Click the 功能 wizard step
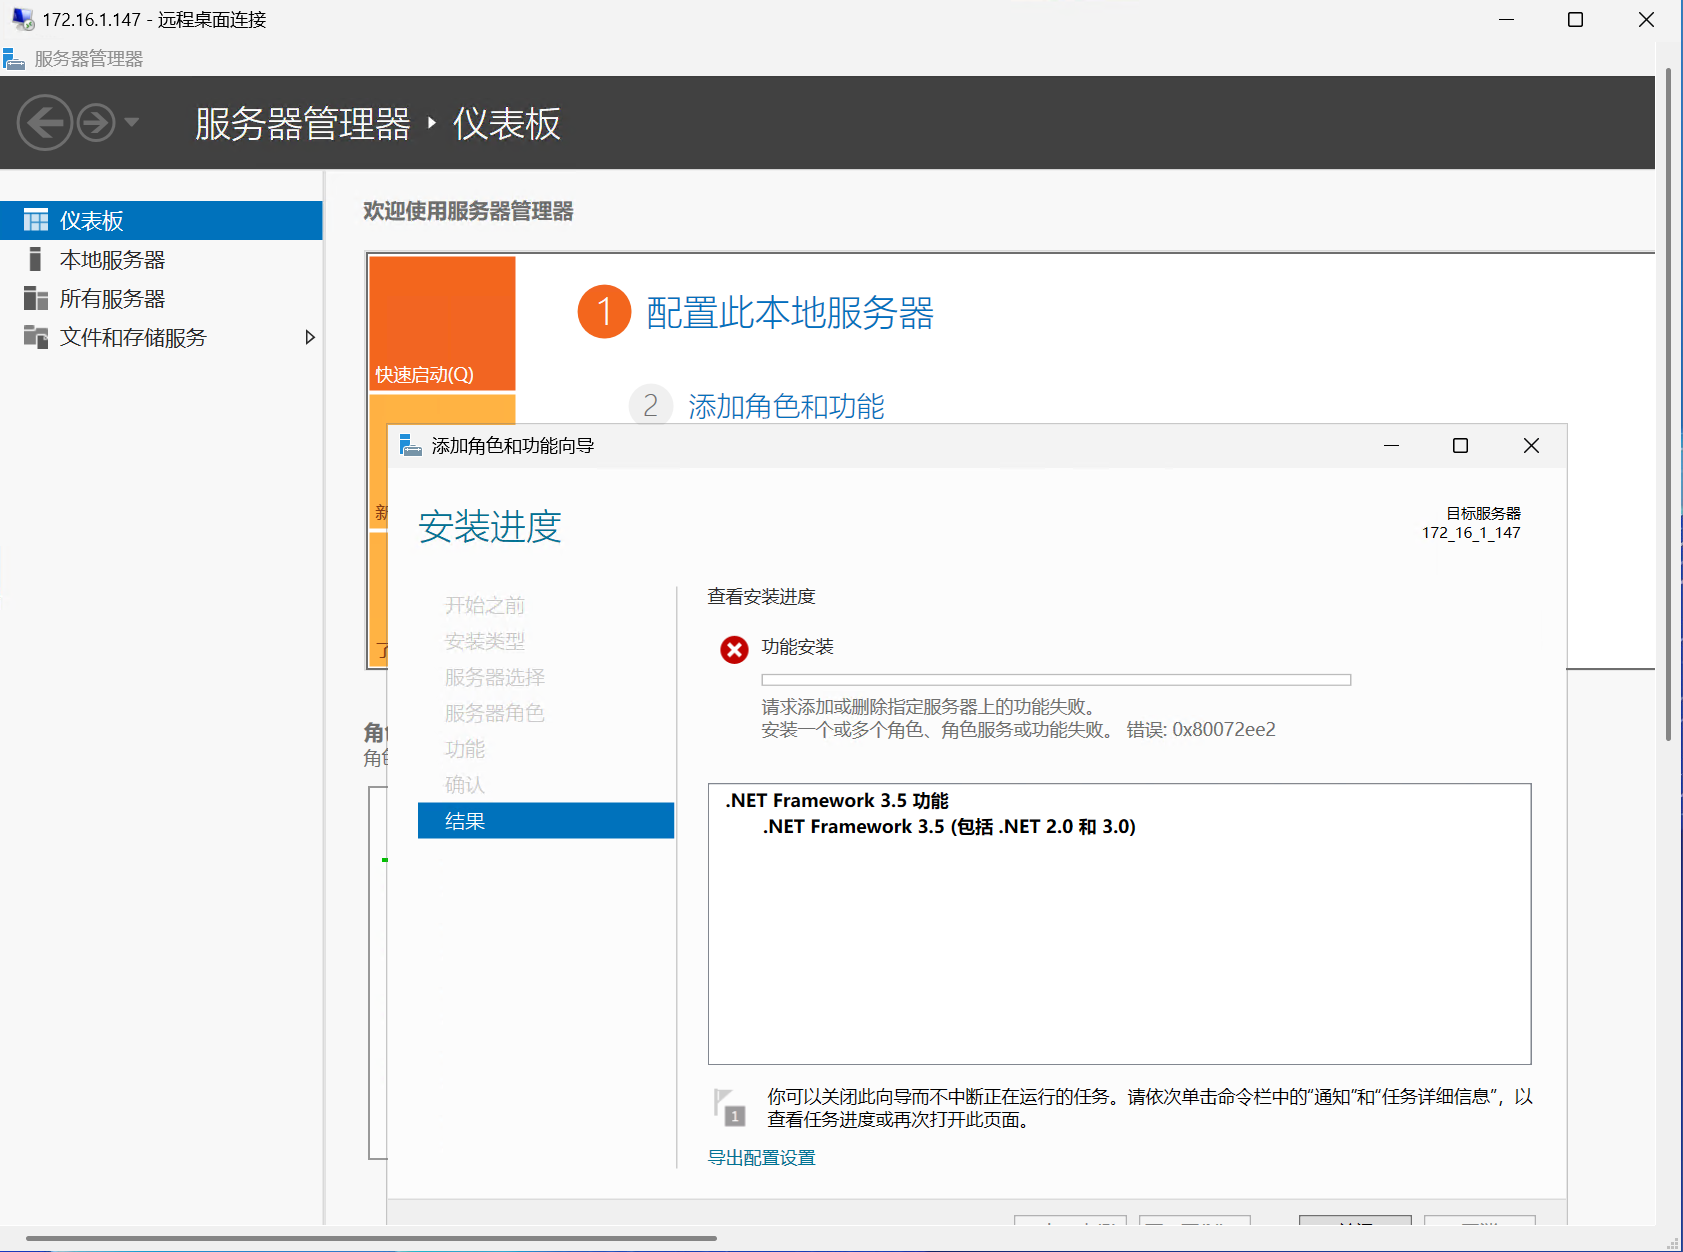The image size is (1683, 1252). [x=465, y=749]
